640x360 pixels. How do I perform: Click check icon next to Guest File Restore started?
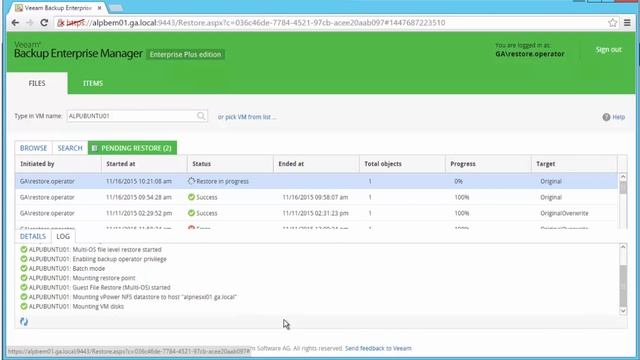pyautogui.click(x=24, y=287)
